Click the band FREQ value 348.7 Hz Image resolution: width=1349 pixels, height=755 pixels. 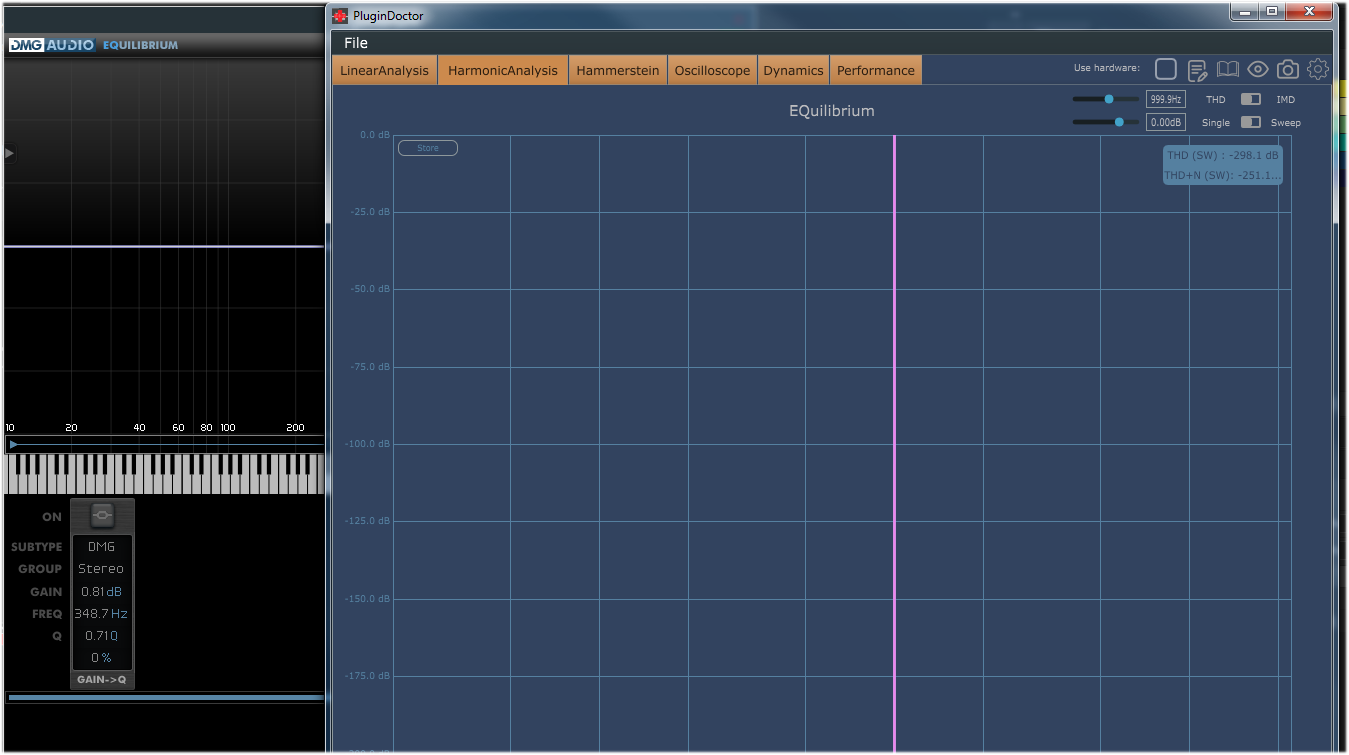click(101, 614)
